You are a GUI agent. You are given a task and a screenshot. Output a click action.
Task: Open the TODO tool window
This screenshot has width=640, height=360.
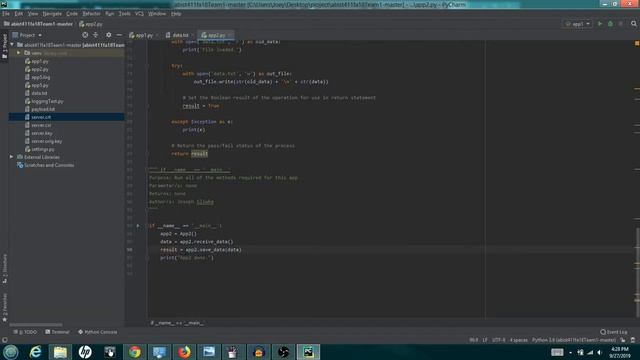pyautogui.click(x=25, y=332)
